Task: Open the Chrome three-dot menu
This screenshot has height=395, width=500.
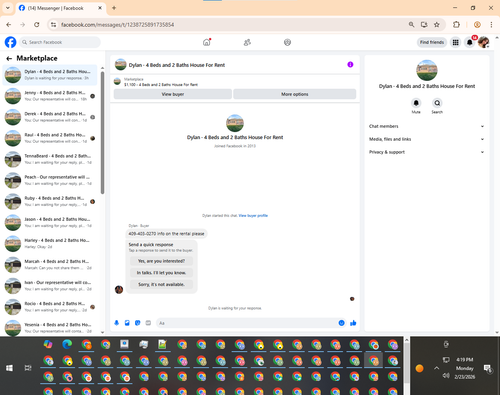Action: tap(491, 25)
